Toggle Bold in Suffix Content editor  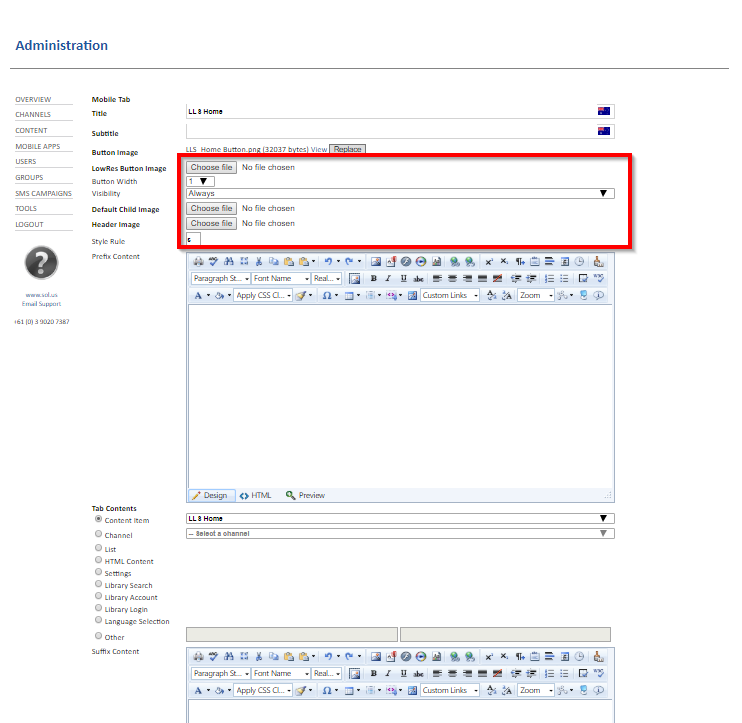point(373,673)
